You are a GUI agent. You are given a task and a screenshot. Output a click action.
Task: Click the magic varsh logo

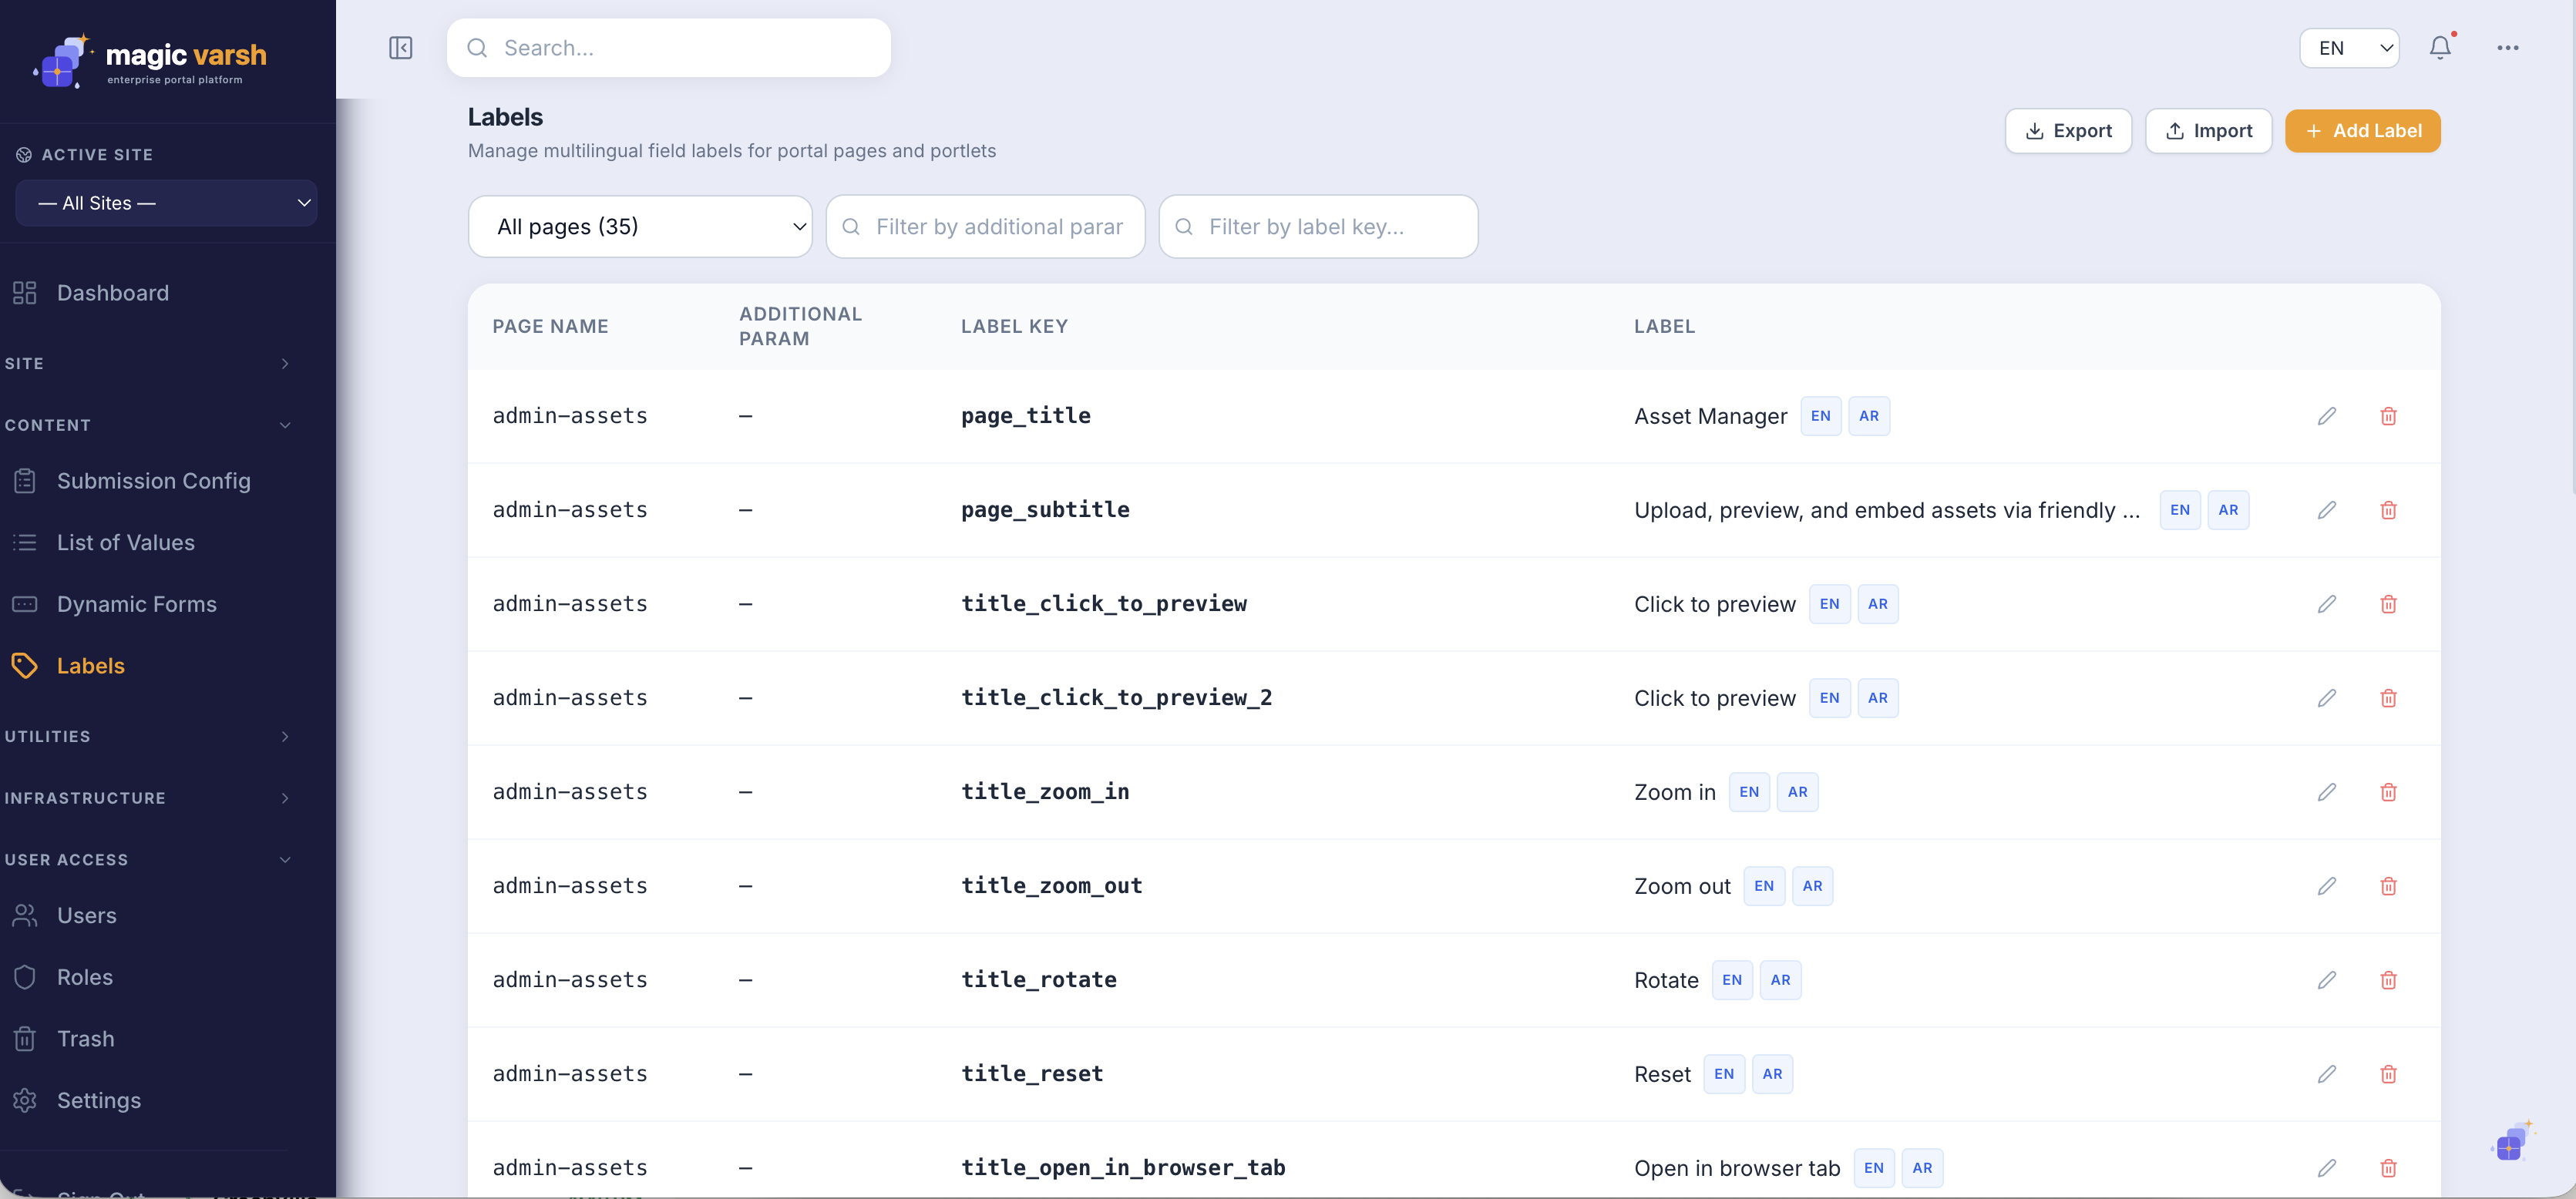(x=150, y=62)
